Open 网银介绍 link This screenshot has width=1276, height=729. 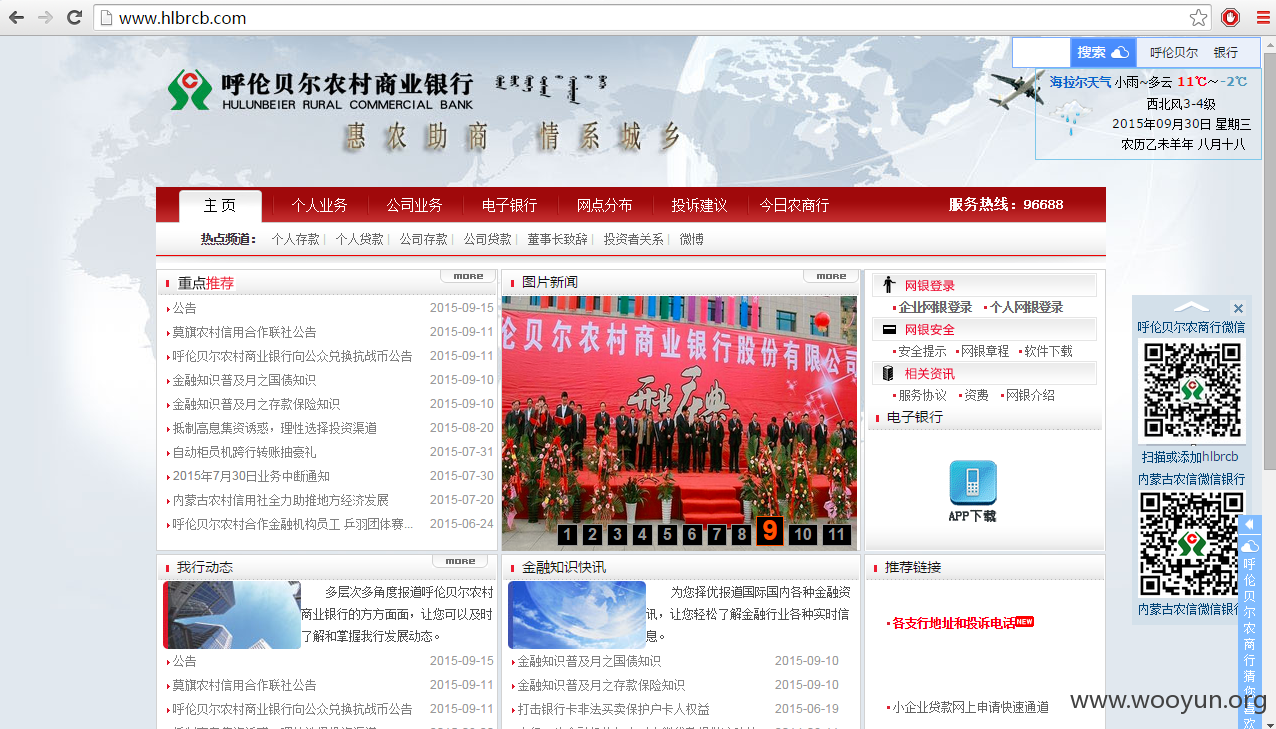(x=1030, y=395)
